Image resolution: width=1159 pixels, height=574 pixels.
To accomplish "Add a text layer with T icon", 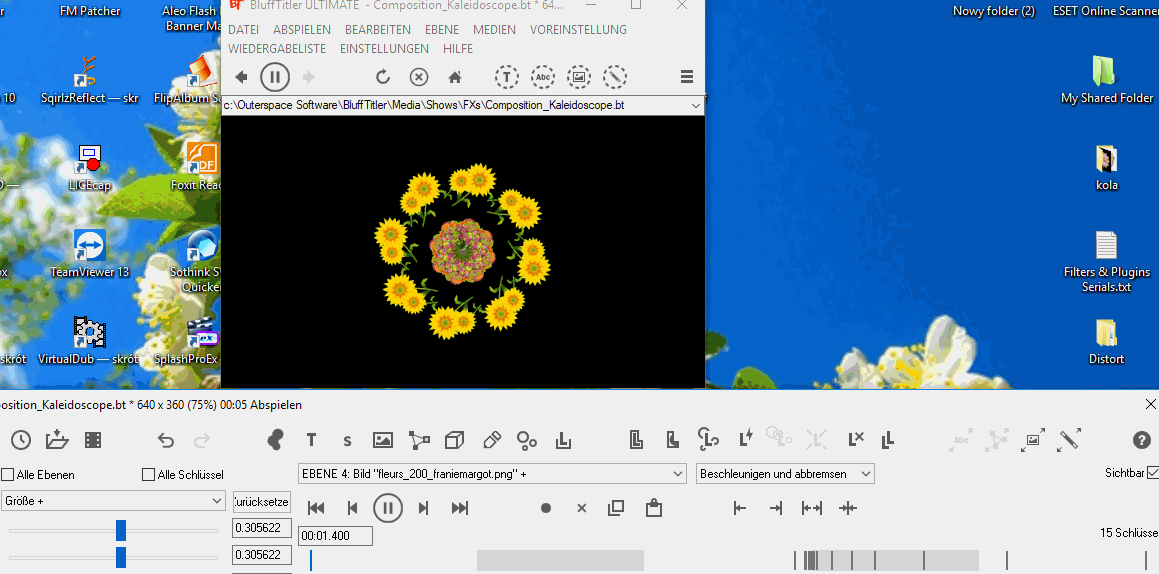I will (x=311, y=440).
